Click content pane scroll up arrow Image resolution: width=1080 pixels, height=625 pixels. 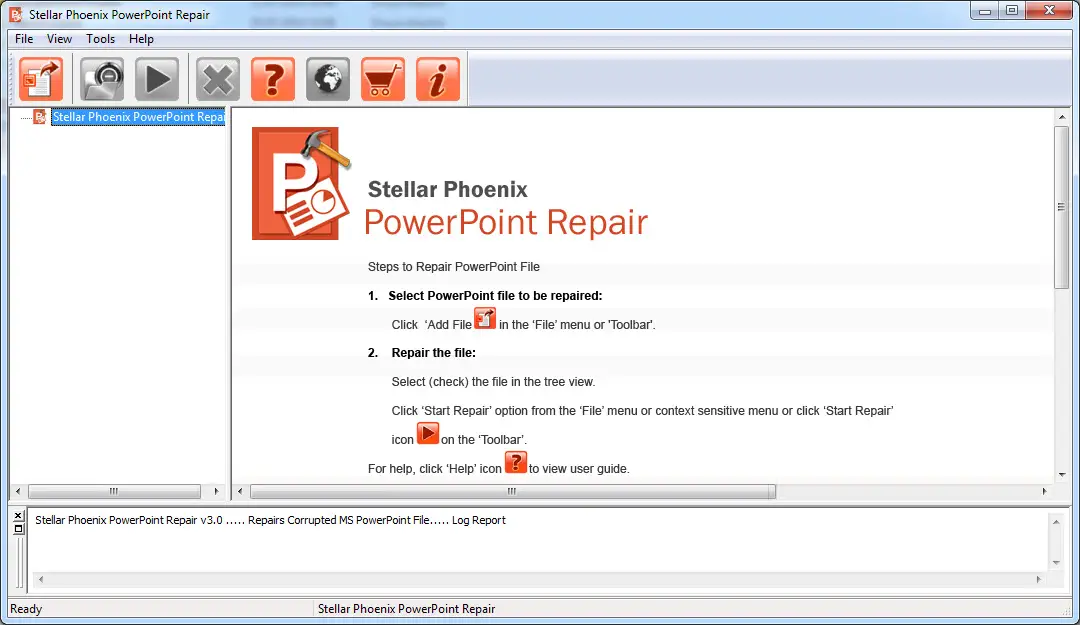click(x=1062, y=117)
